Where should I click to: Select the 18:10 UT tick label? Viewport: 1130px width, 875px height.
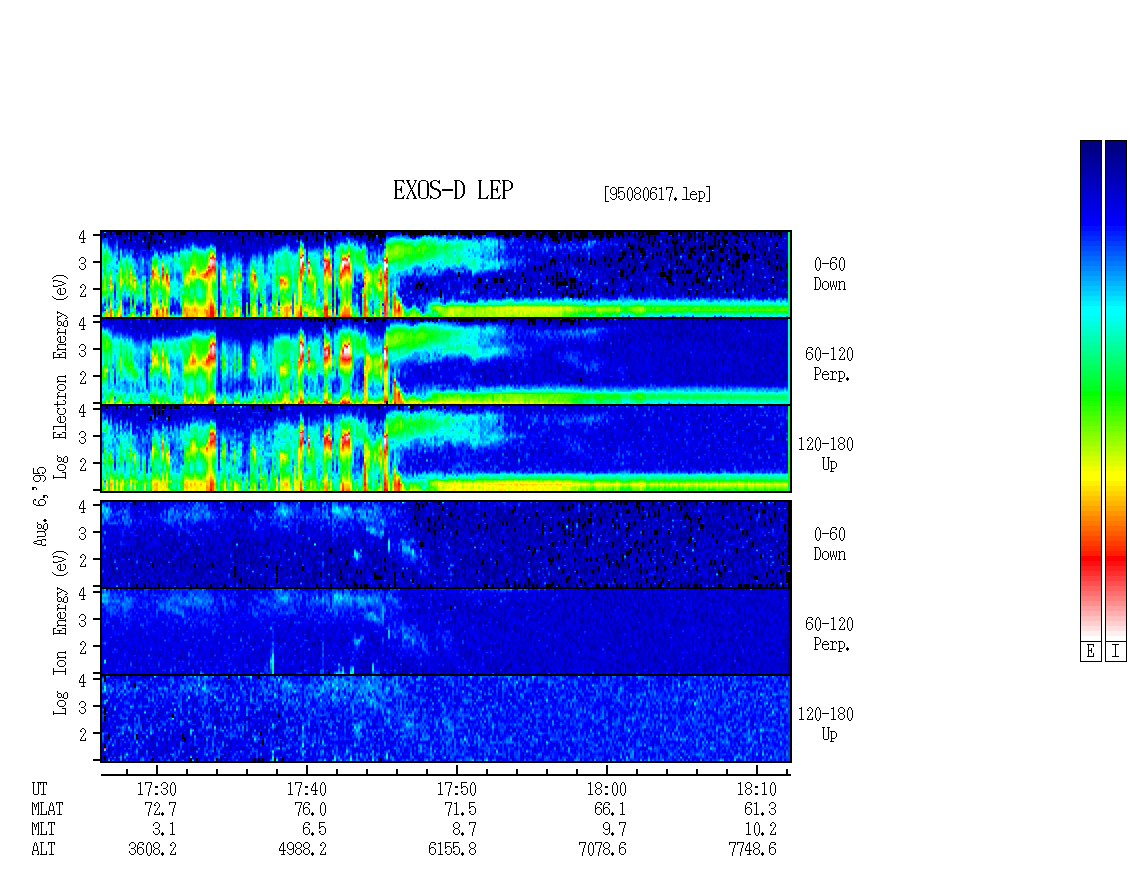tap(757, 789)
